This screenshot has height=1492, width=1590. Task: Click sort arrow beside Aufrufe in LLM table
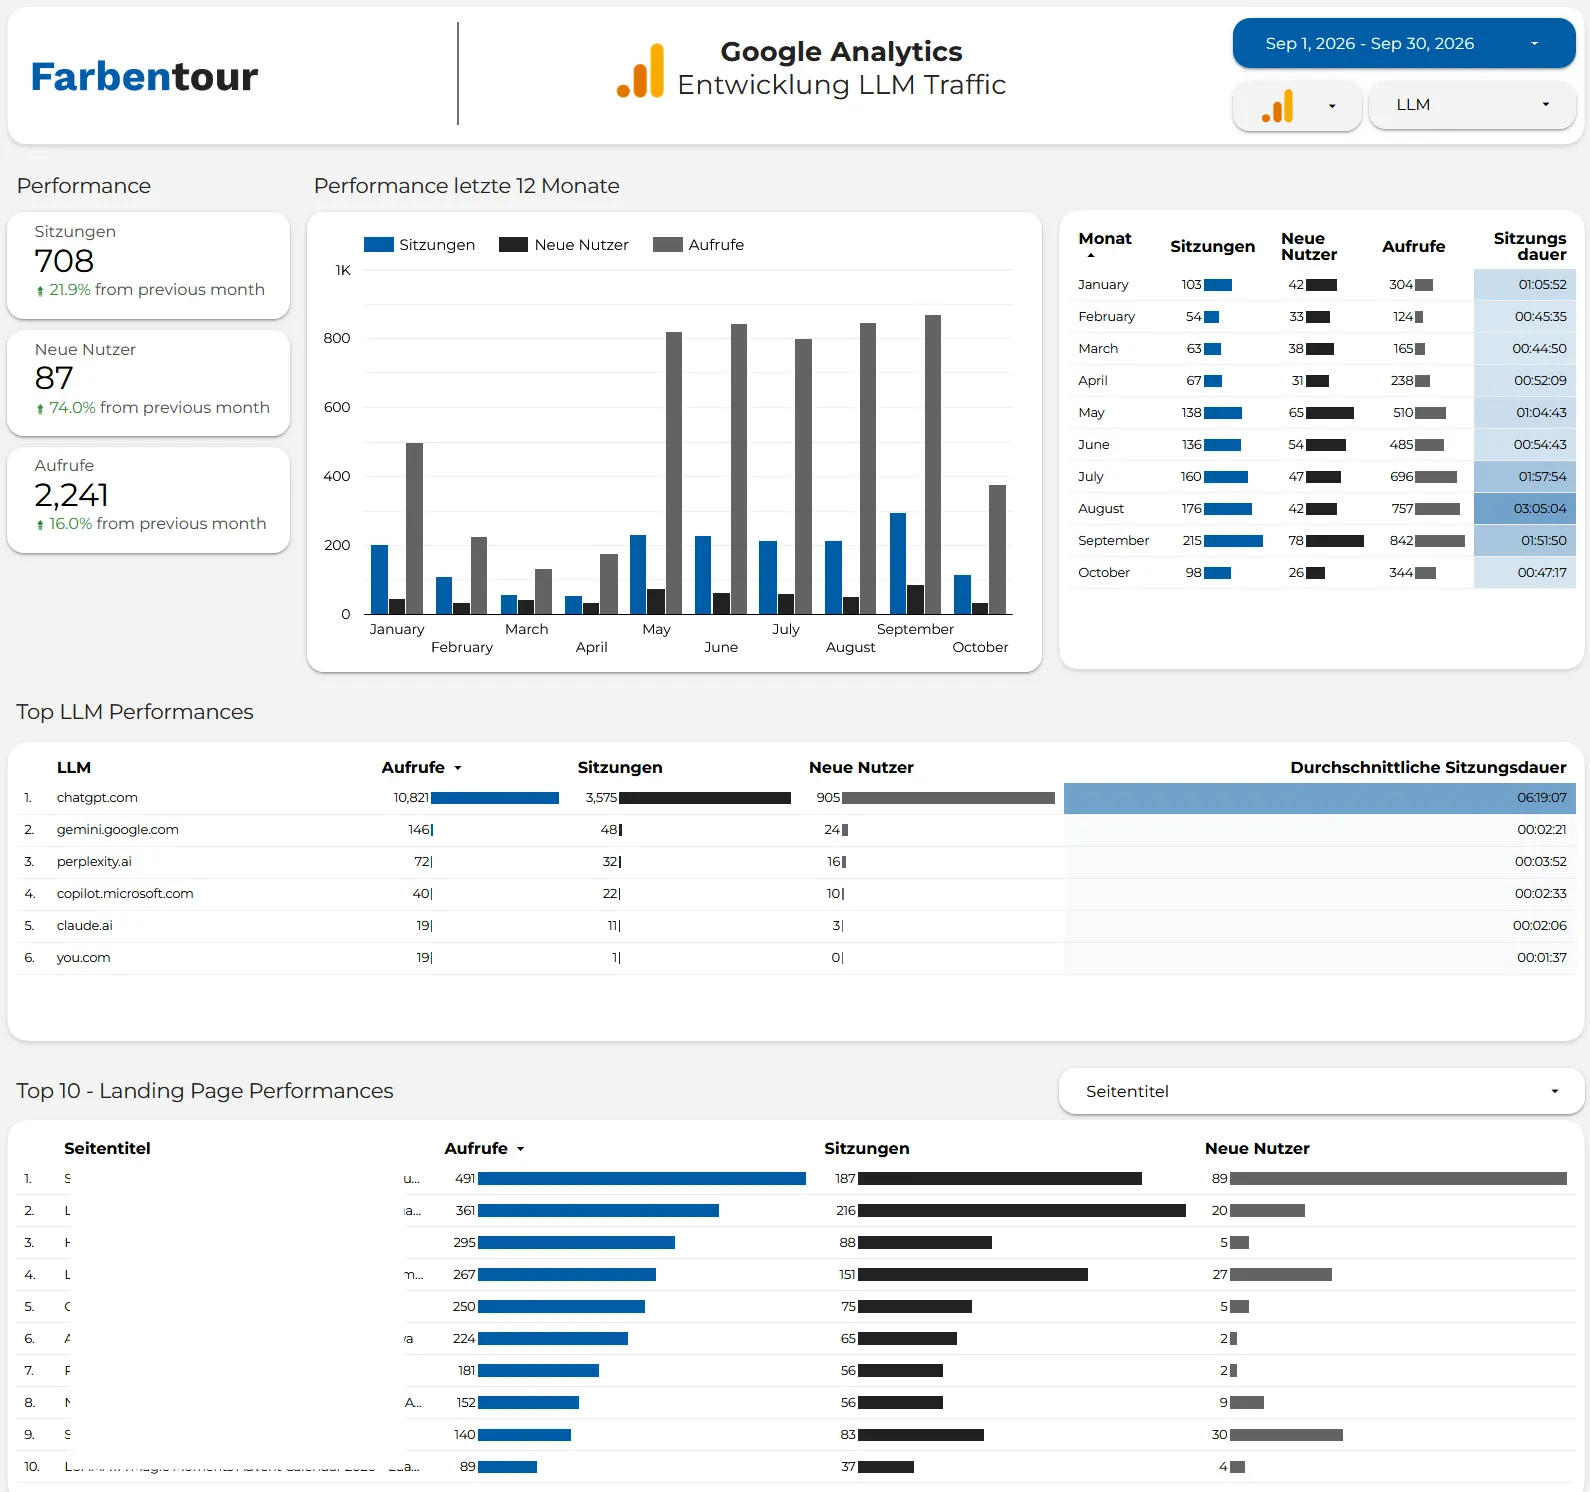458,768
